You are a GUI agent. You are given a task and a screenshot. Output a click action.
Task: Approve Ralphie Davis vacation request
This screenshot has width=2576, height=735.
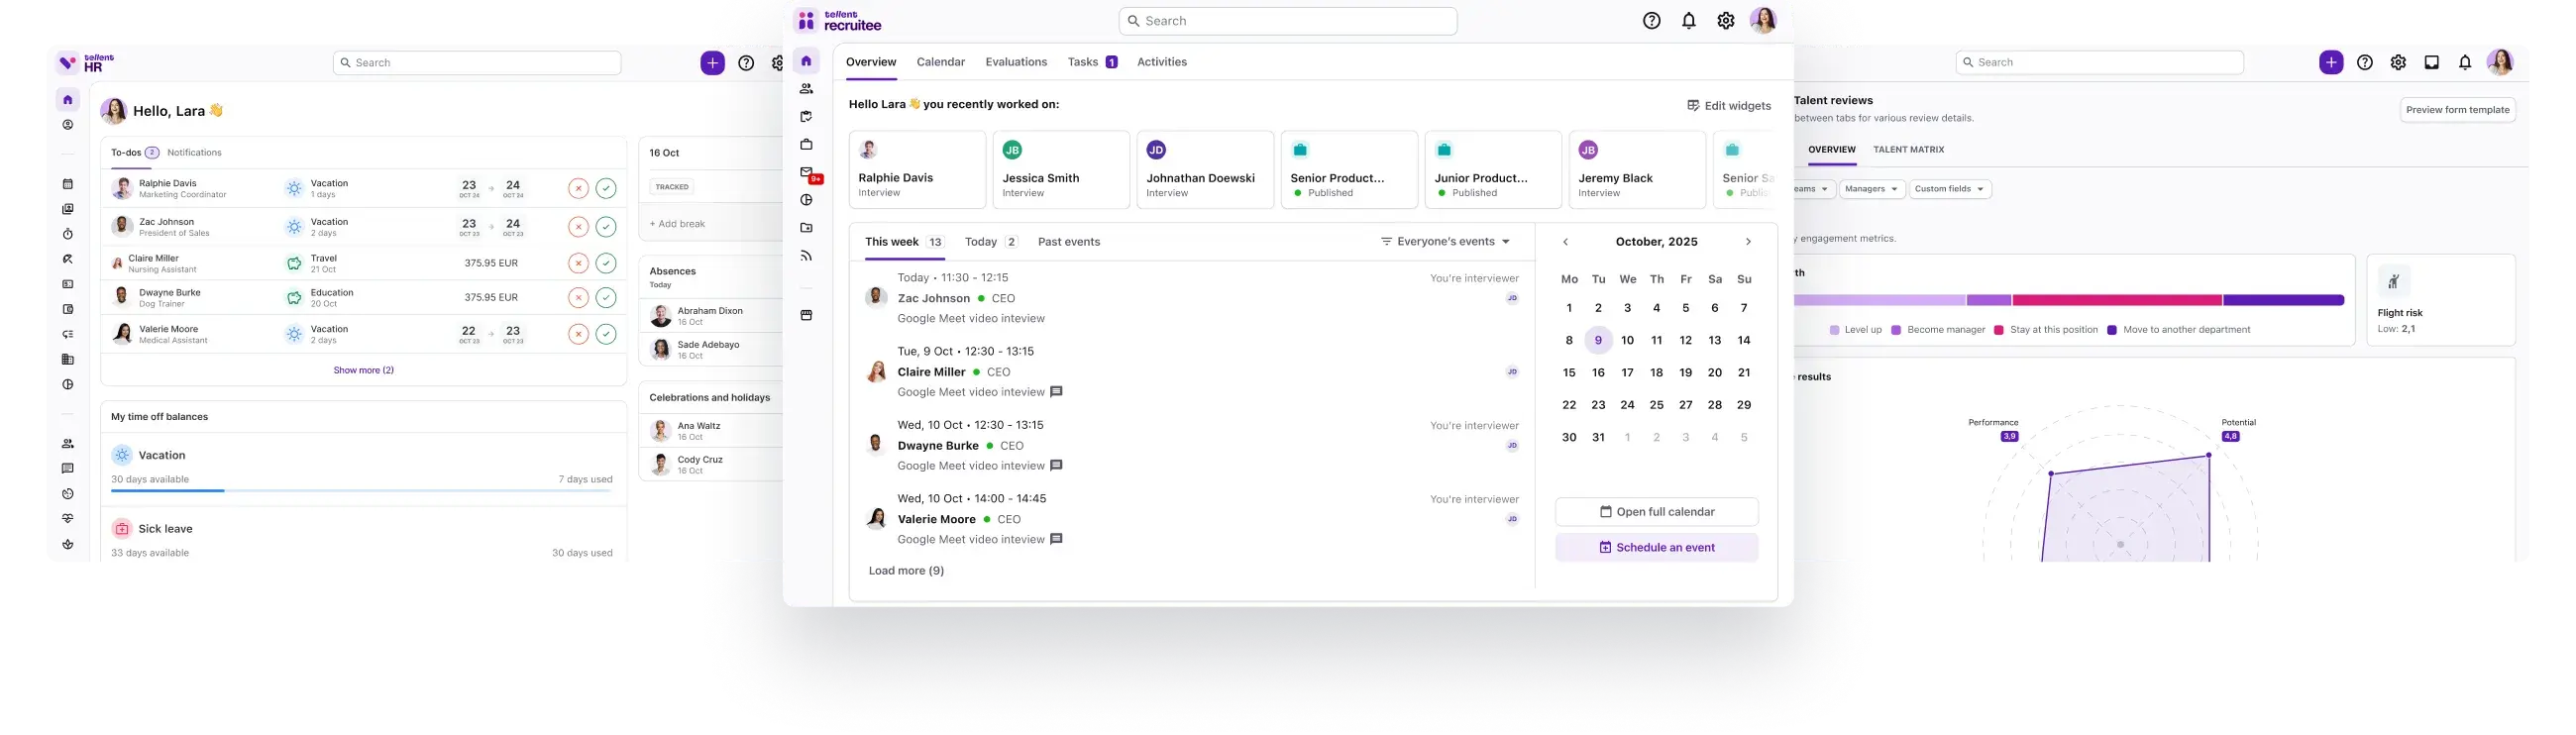click(x=606, y=188)
